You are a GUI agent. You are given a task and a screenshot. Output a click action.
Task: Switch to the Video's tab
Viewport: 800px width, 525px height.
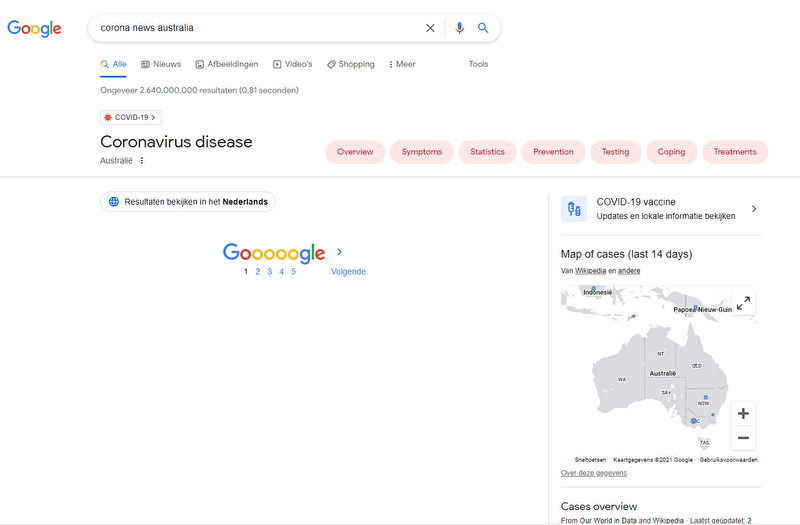click(292, 64)
